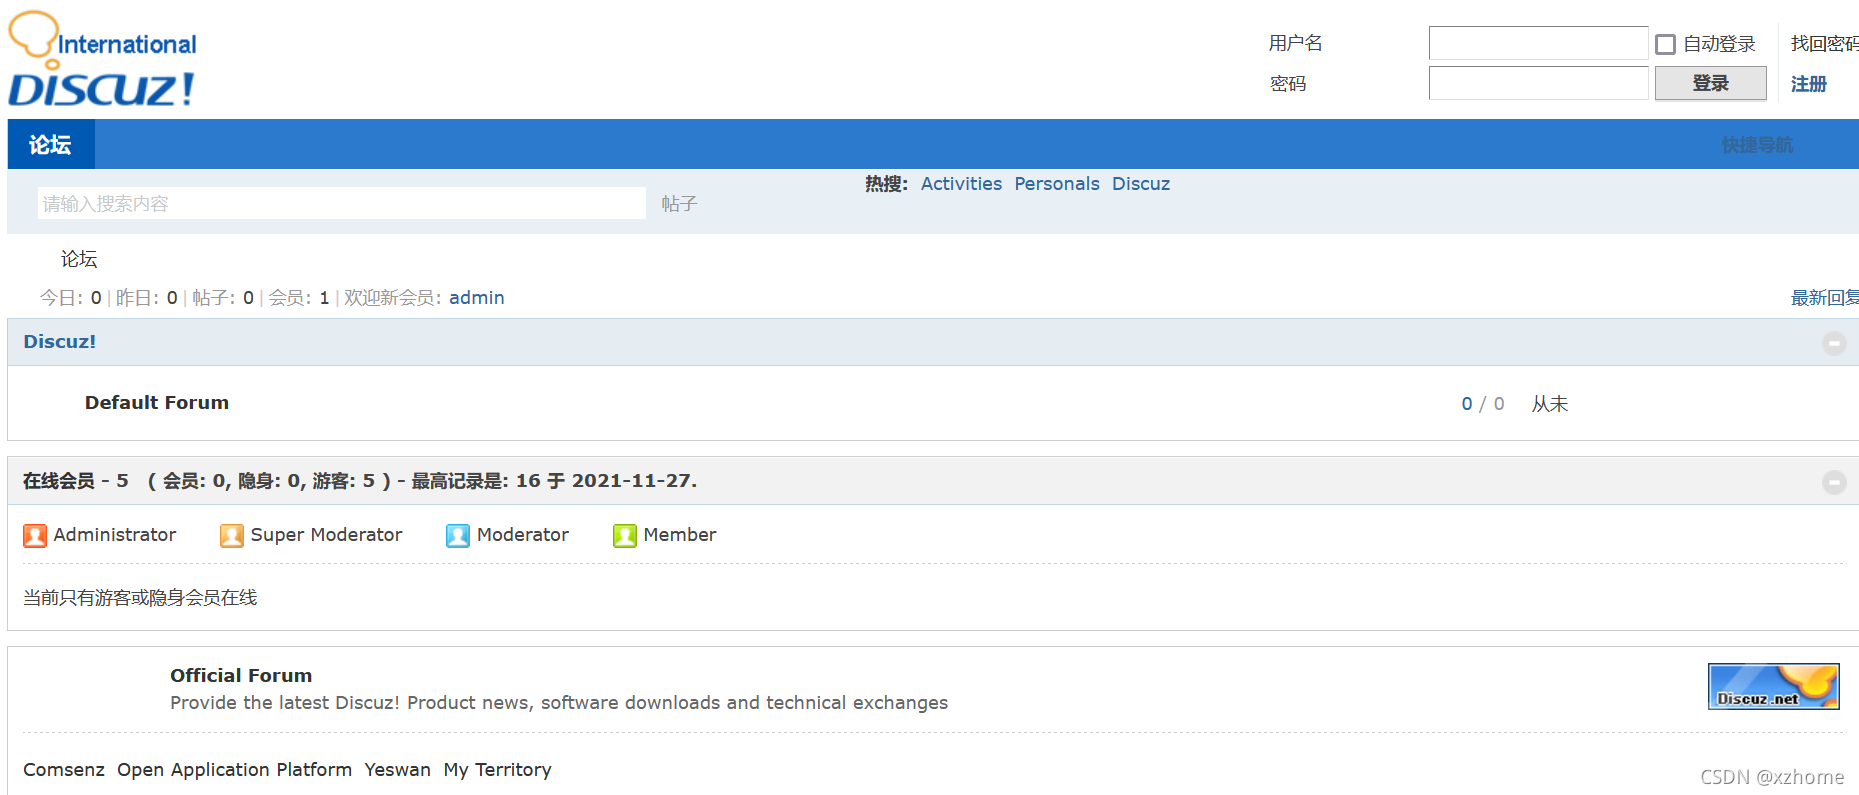Image resolution: width=1859 pixels, height=795 pixels.
Task: Open the 找回密码 password recovery link
Action: click(1824, 44)
